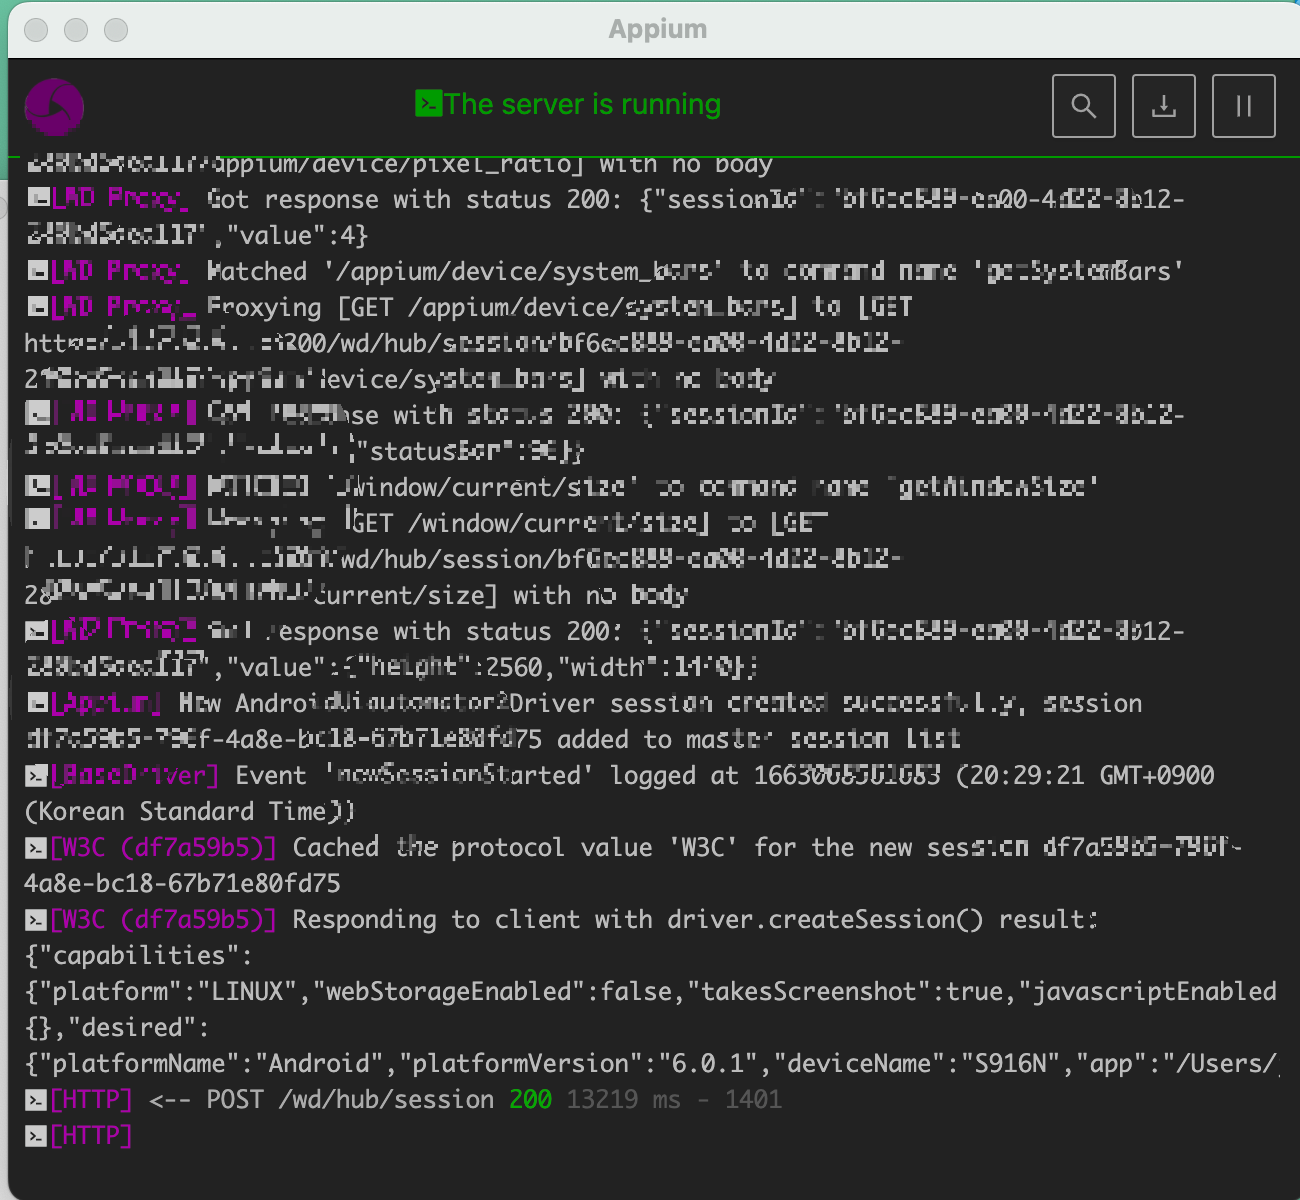Click the macOS close window button
The image size is (1300, 1200).
(x=36, y=30)
